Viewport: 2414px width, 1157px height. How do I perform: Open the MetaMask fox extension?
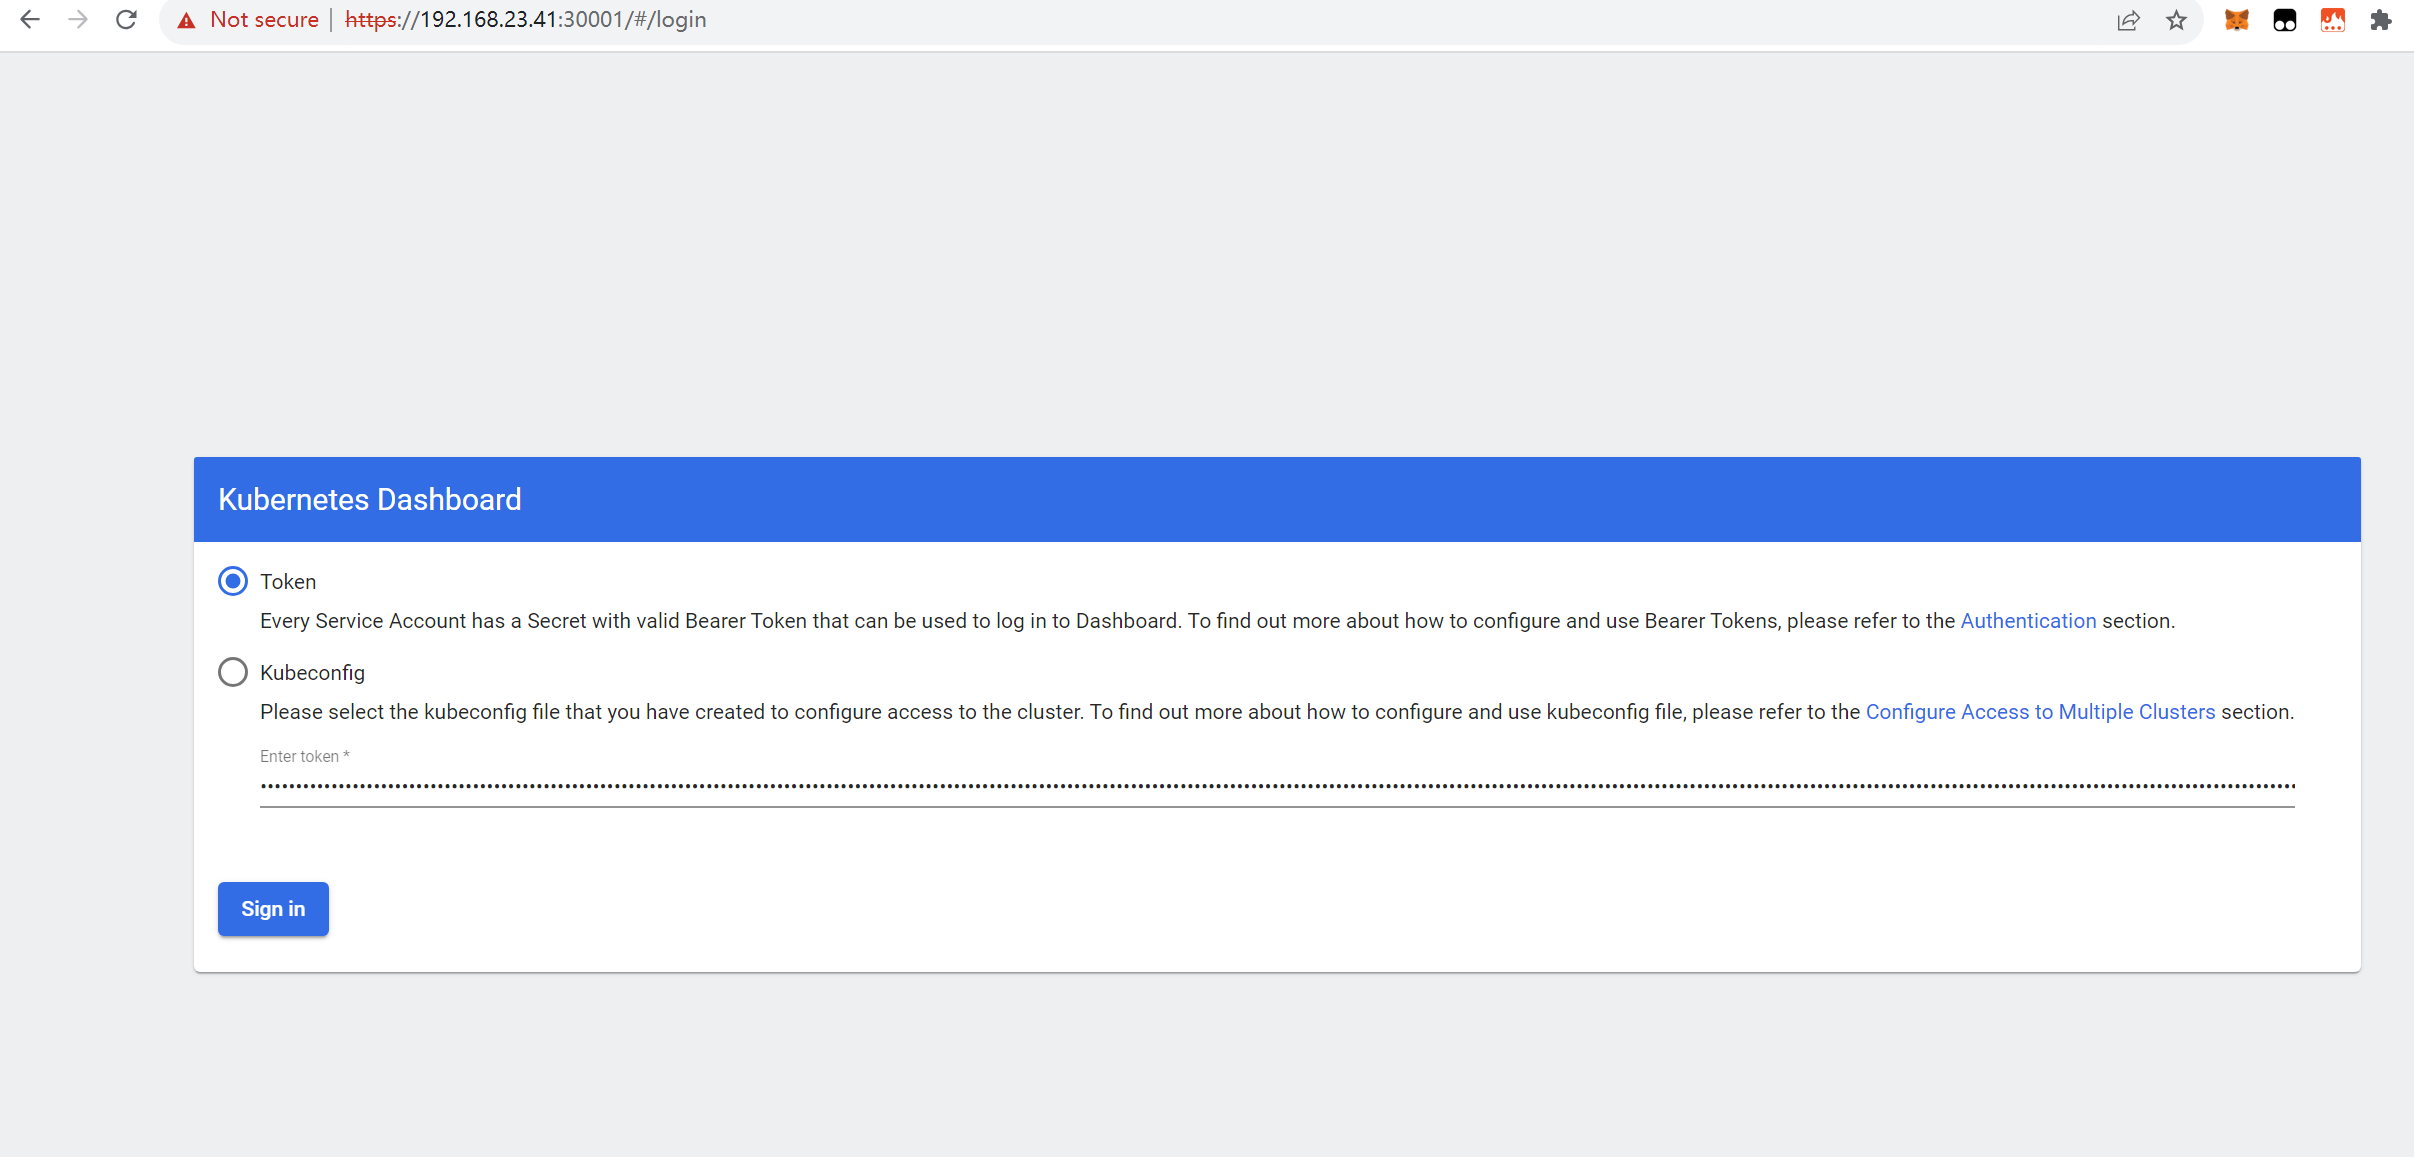point(2236,20)
